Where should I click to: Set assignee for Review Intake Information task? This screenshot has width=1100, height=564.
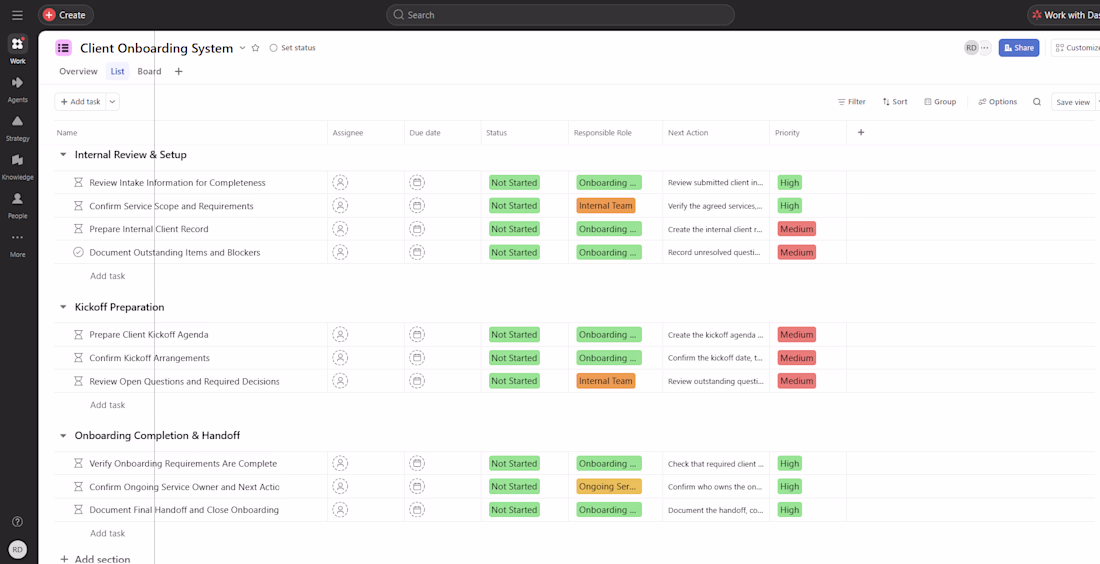(x=340, y=182)
